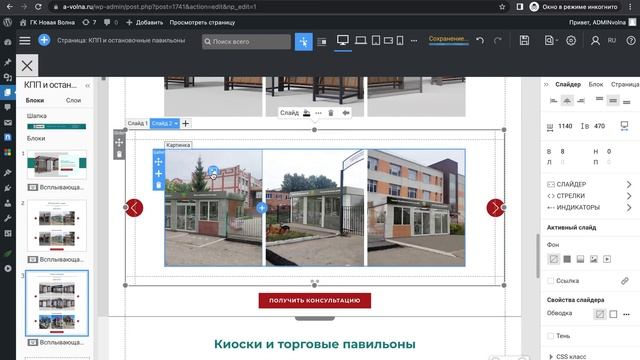Click the search field Поиск всего
The image size is (640, 360).
pyautogui.click(x=246, y=41)
